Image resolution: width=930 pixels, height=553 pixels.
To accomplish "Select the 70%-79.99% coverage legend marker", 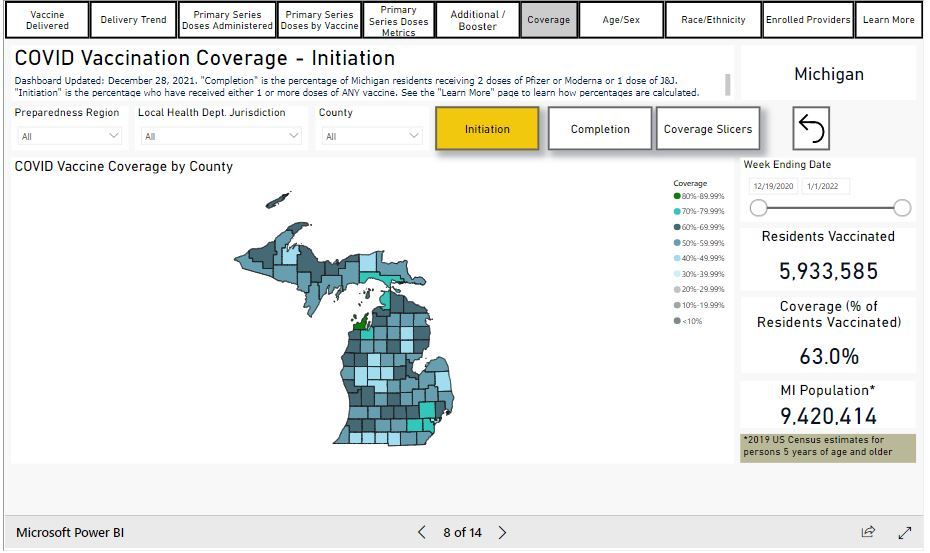I will 677,211.
